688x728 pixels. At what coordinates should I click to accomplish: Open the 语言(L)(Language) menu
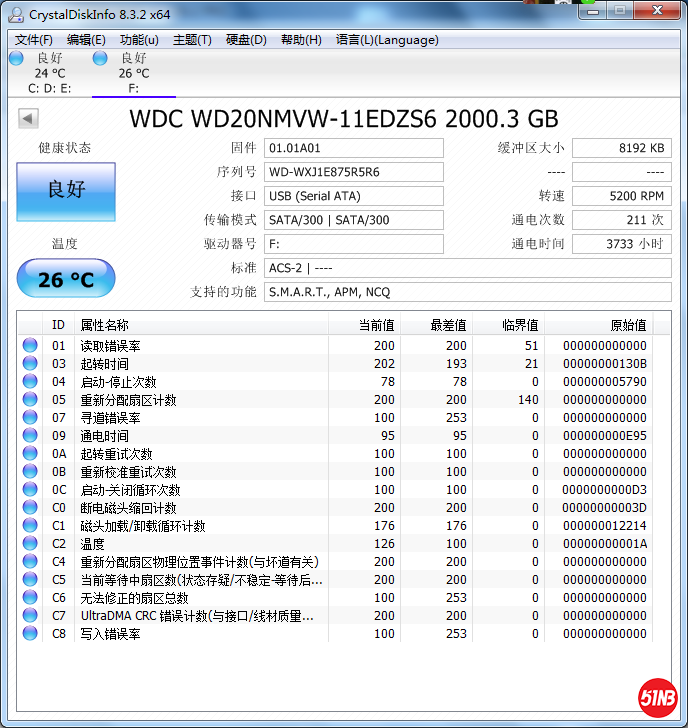[387, 40]
